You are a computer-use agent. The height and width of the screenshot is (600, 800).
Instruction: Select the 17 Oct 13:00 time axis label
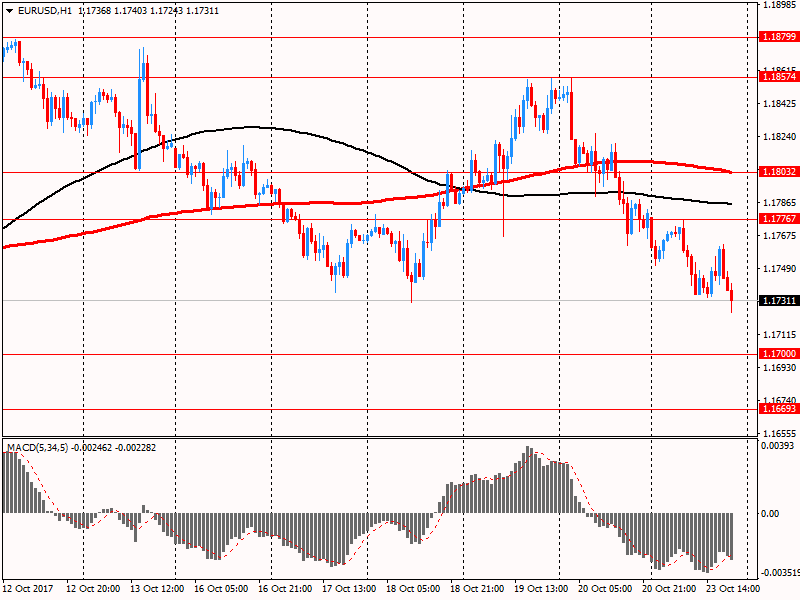[x=349, y=588]
